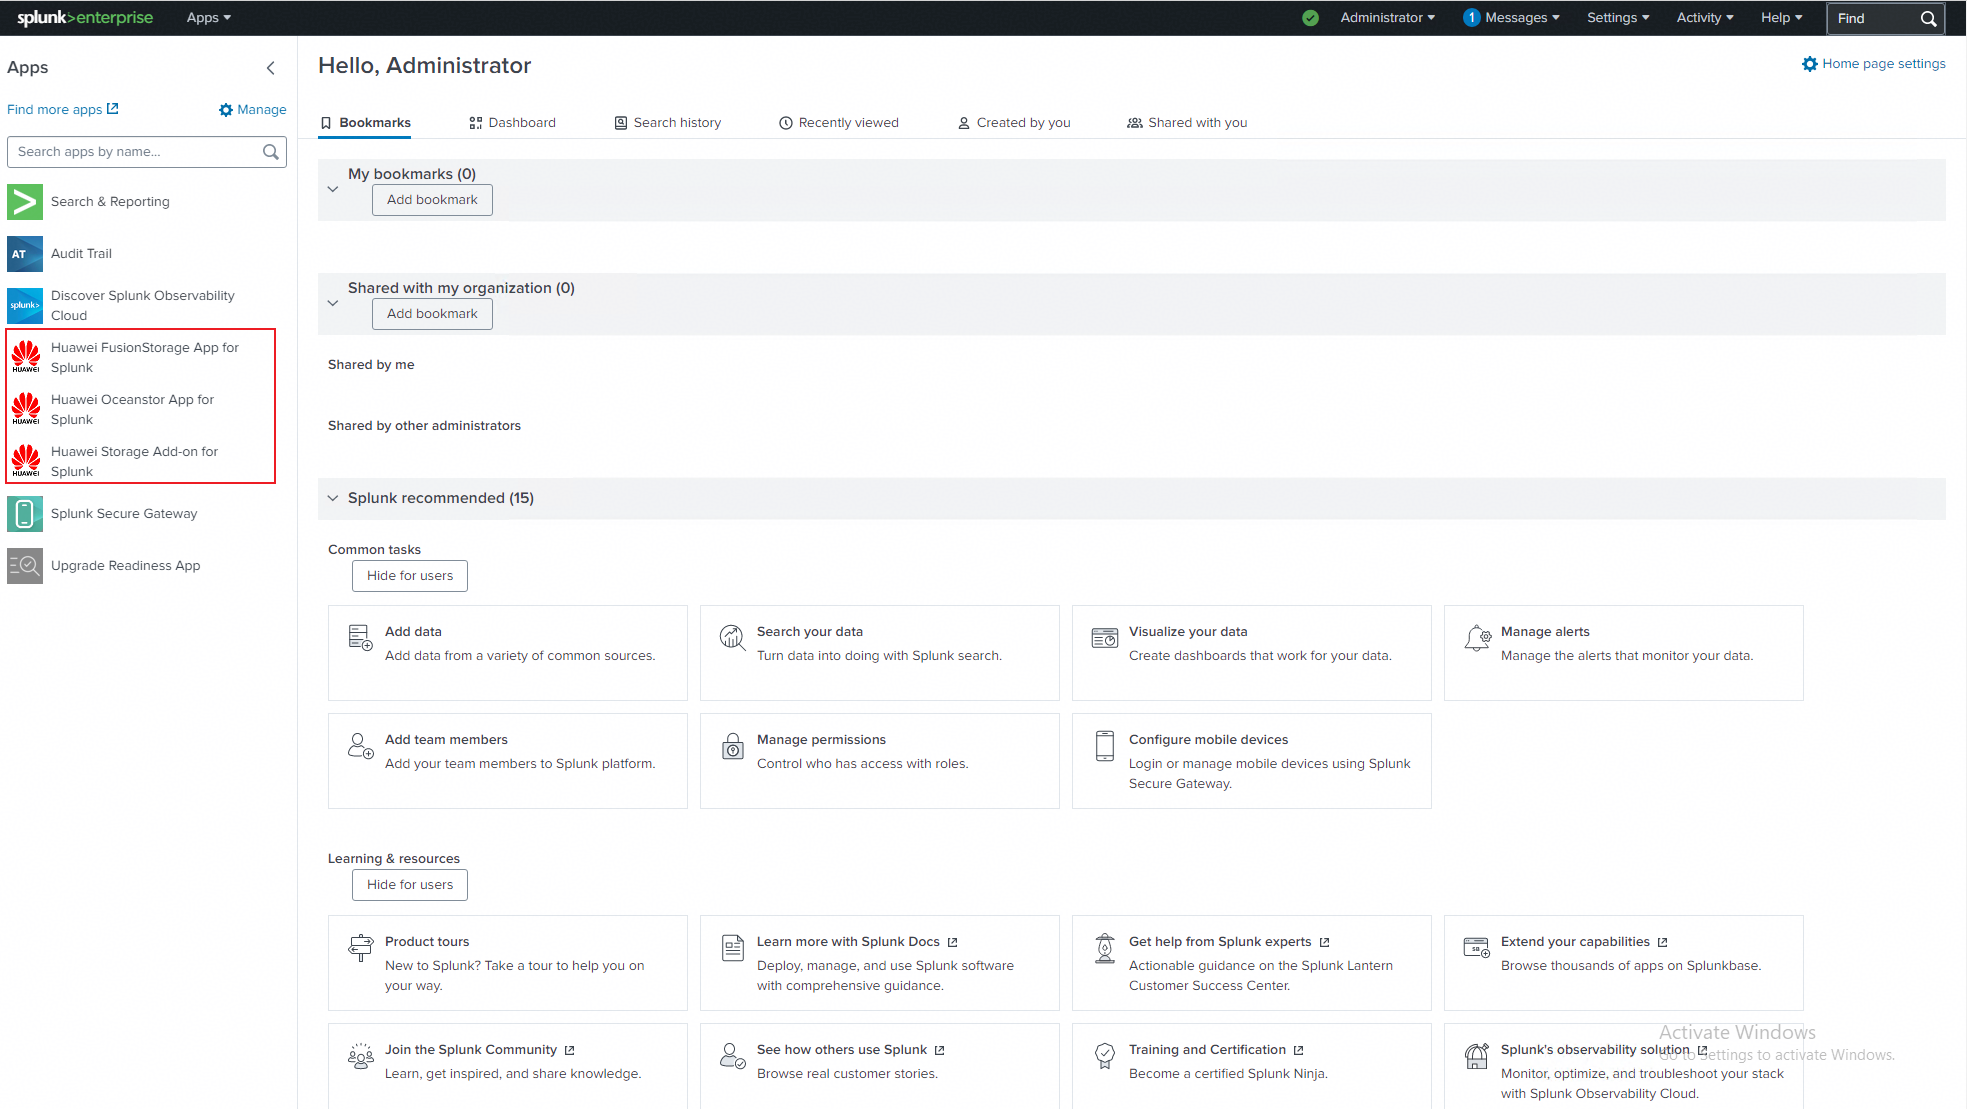Launch Huawei Oceanstor App icon
Viewport: 1967px width, 1109px height.
click(x=25, y=410)
